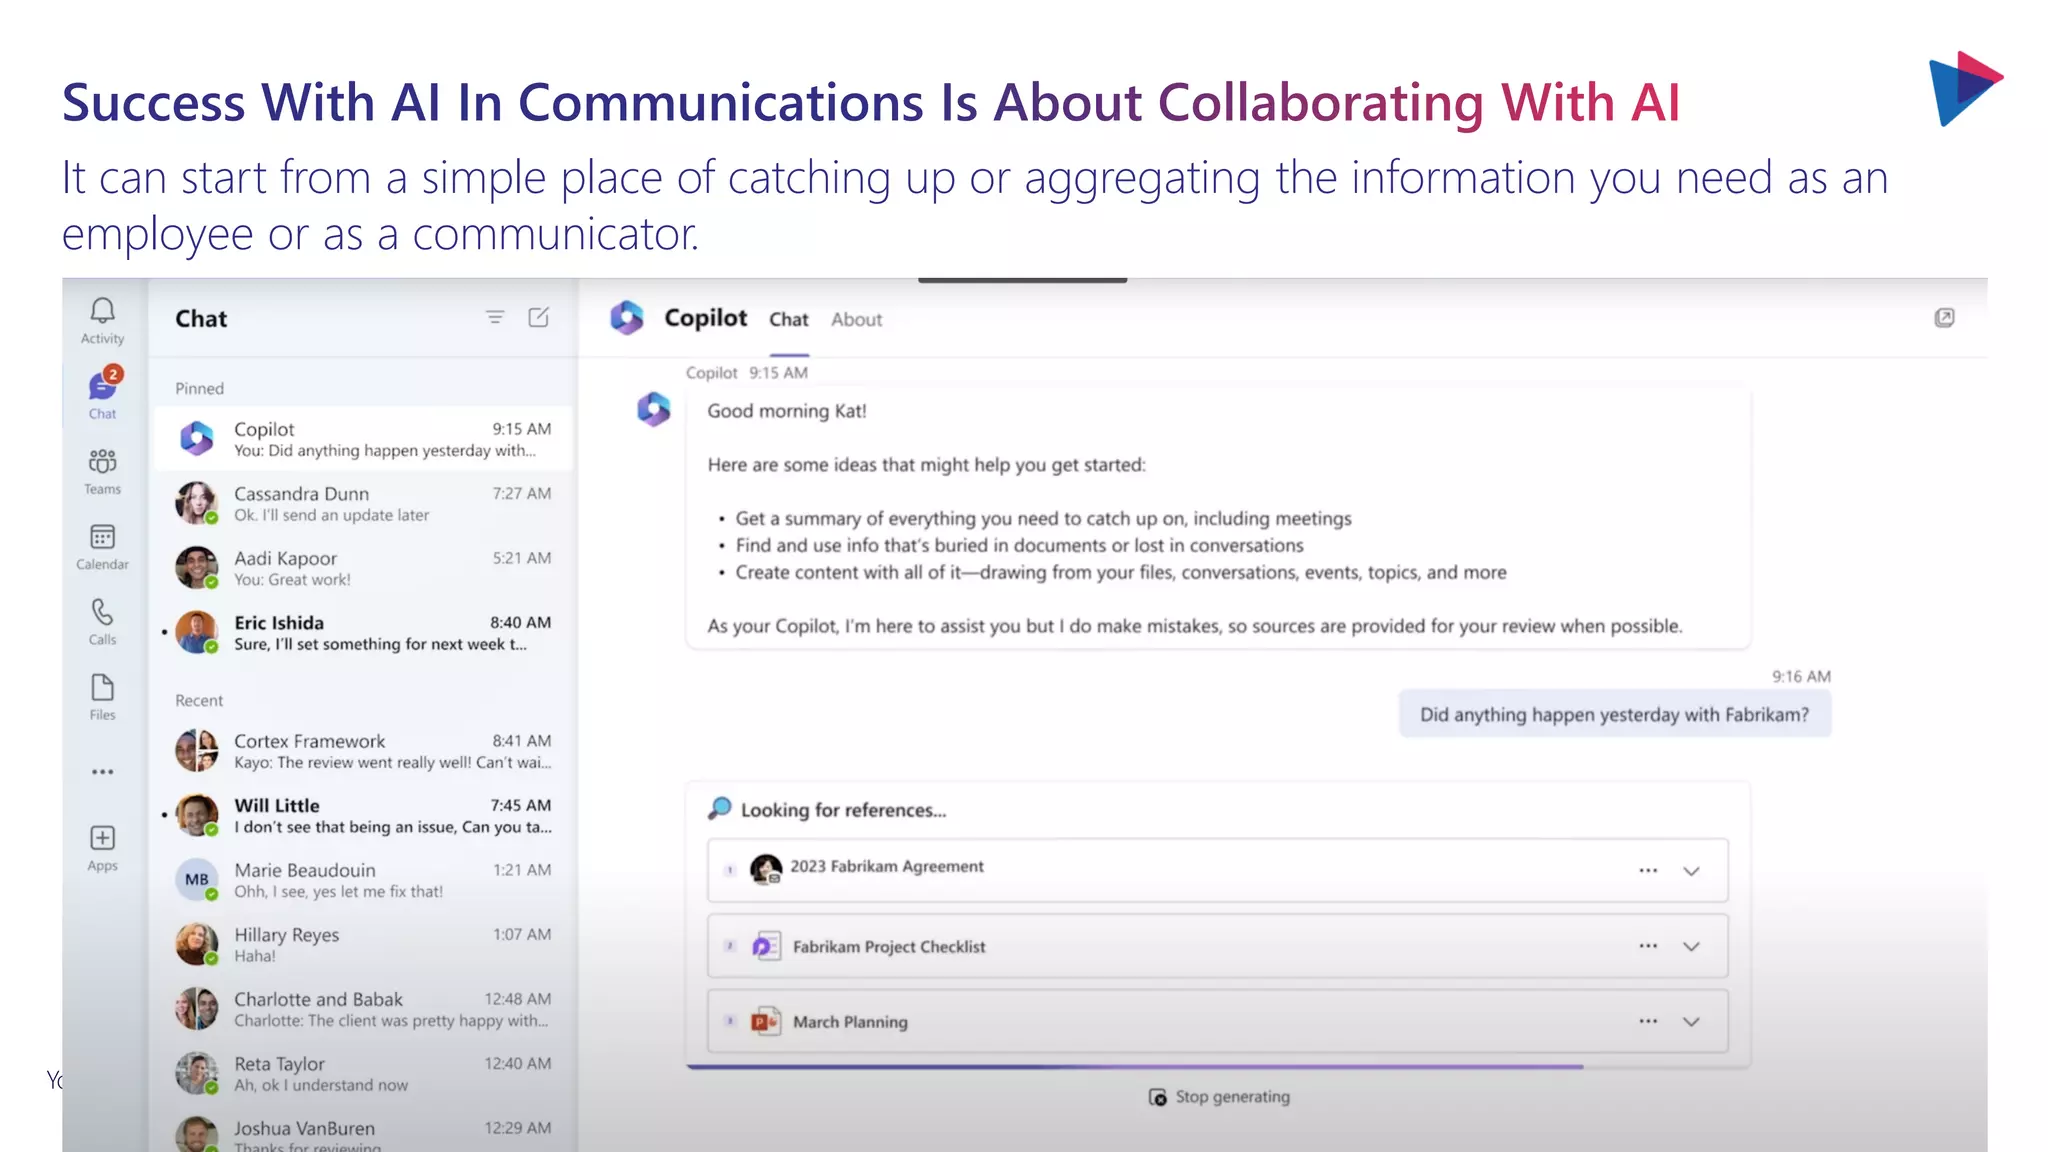Open more options for March Planning
Viewport: 2048px width, 1152px height.
[x=1648, y=1021]
